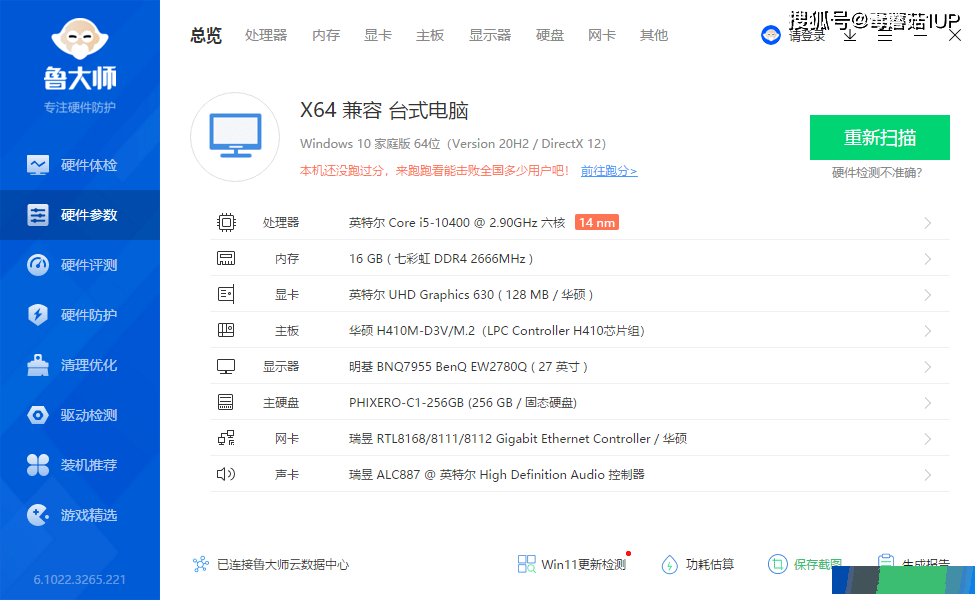Open the hamburger menu in title bar
Screen dimensions: 980x600
click(x=885, y=36)
